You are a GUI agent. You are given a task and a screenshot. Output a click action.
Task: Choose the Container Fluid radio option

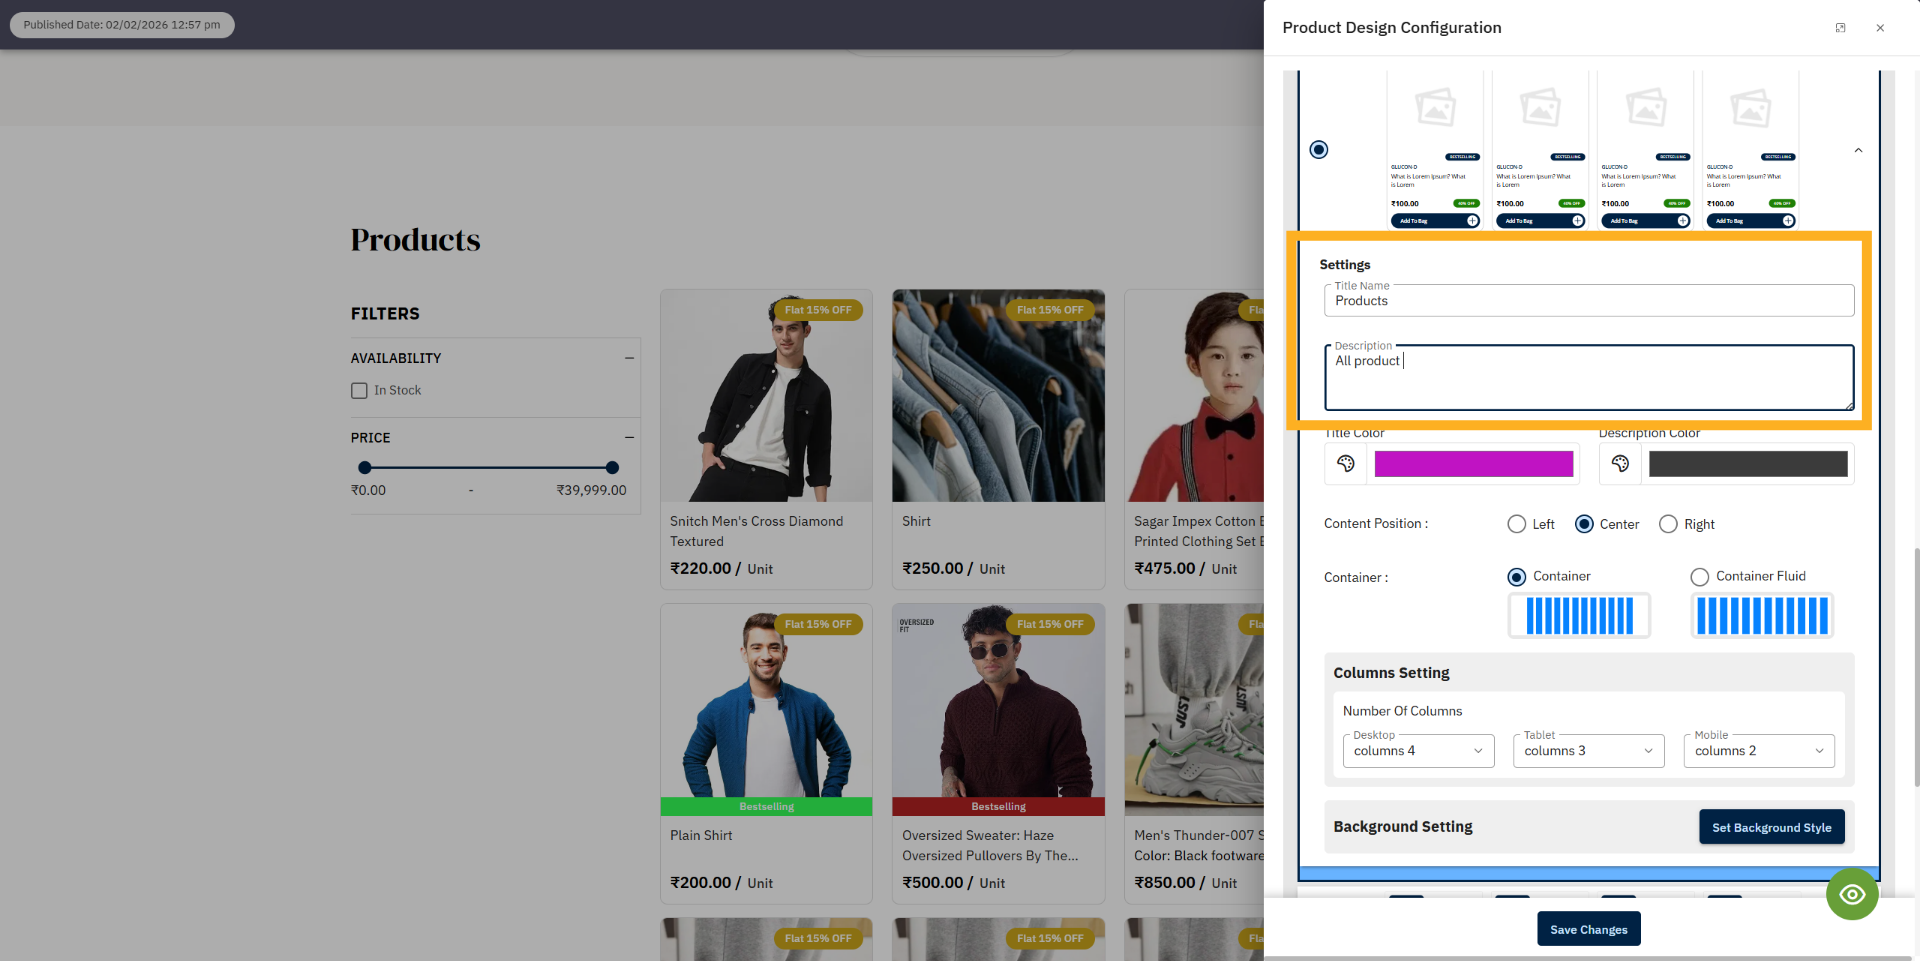[1699, 577]
